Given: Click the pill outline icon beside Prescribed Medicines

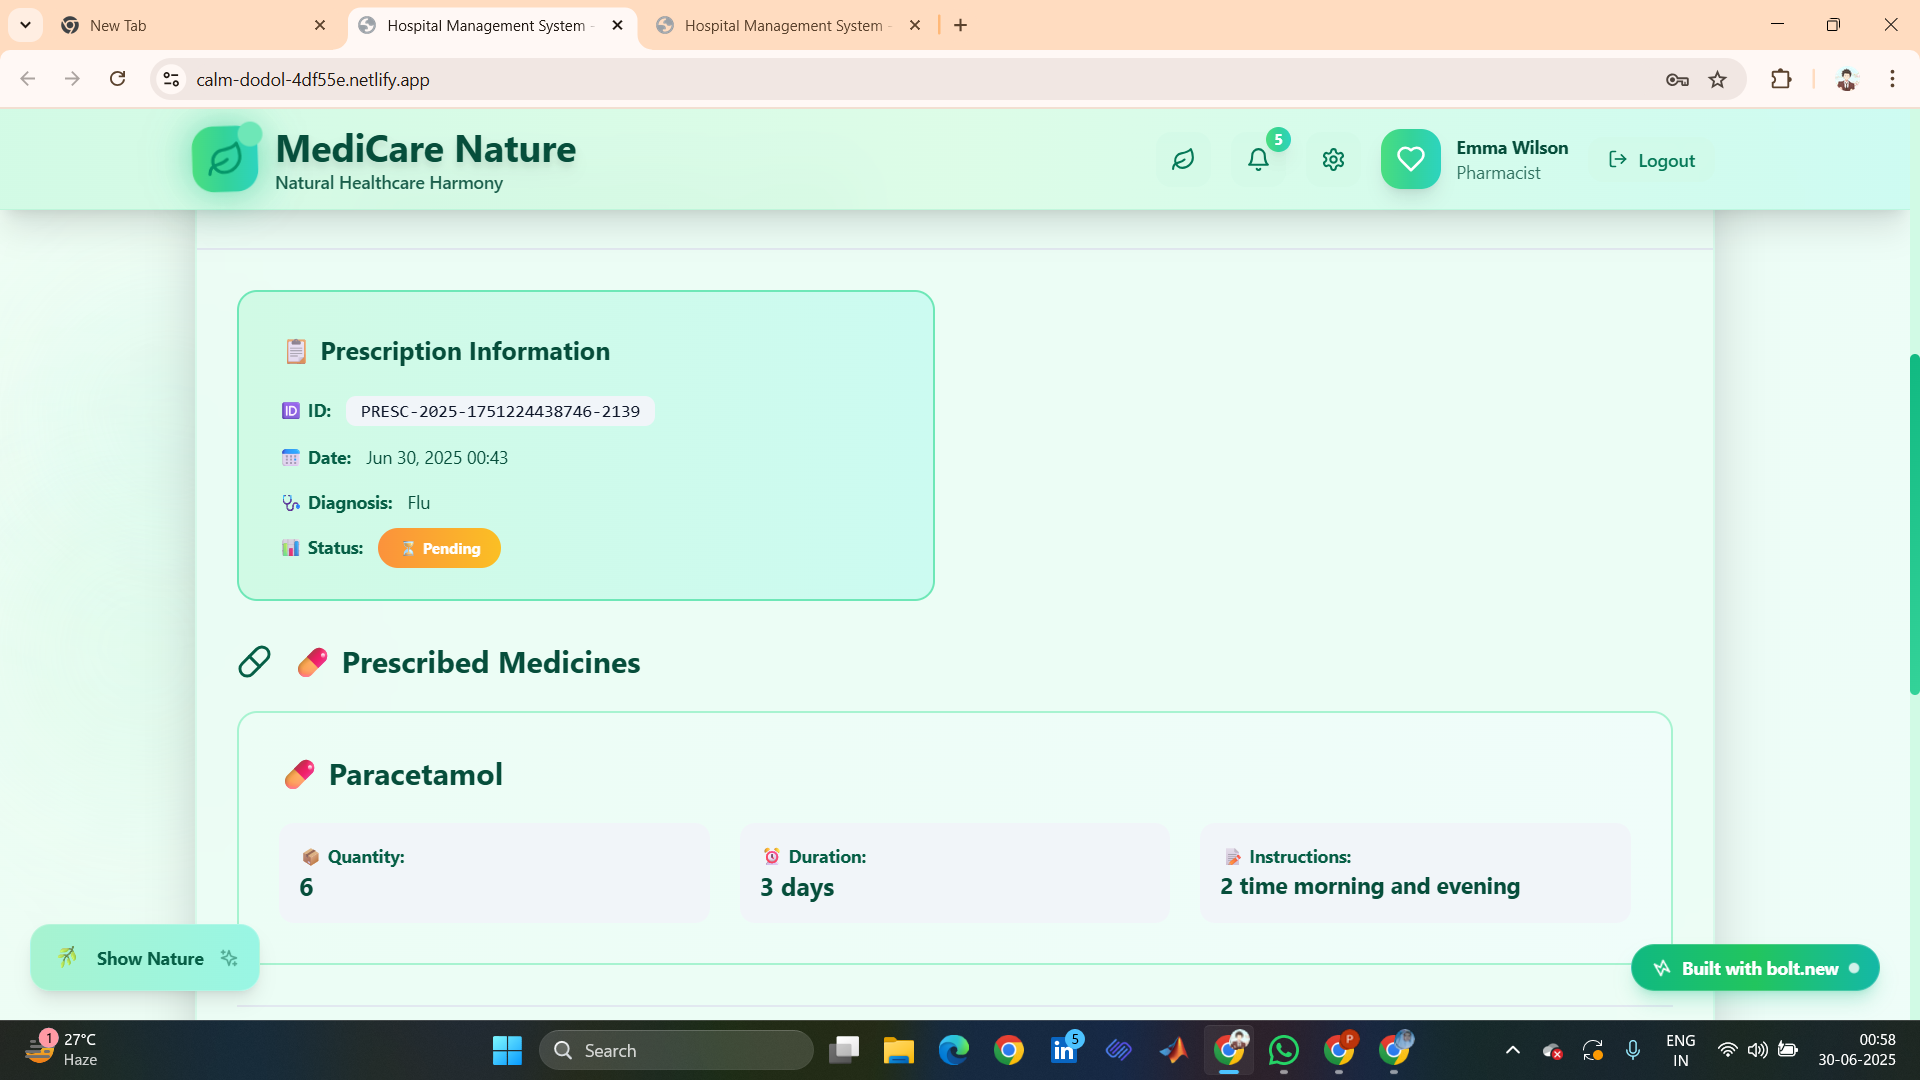Looking at the screenshot, I should (x=254, y=662).
